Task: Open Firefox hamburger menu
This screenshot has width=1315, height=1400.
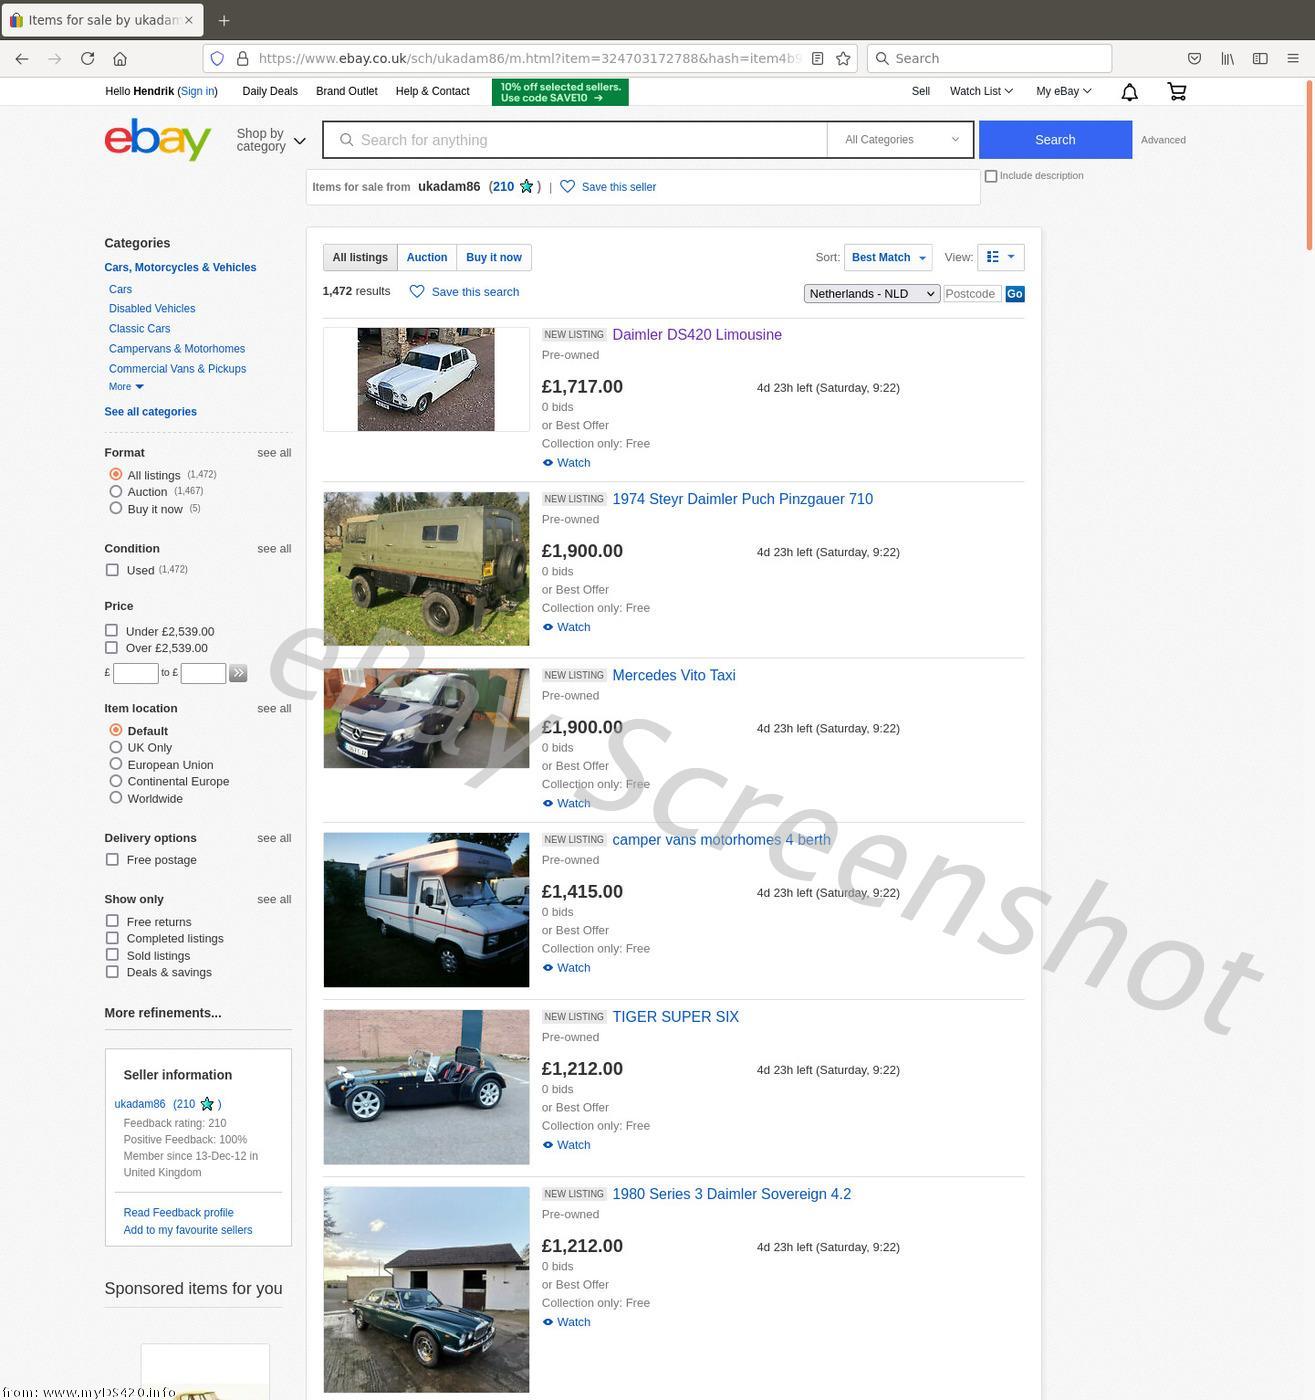Action: pyautogui.click(x=1292, y=59)
